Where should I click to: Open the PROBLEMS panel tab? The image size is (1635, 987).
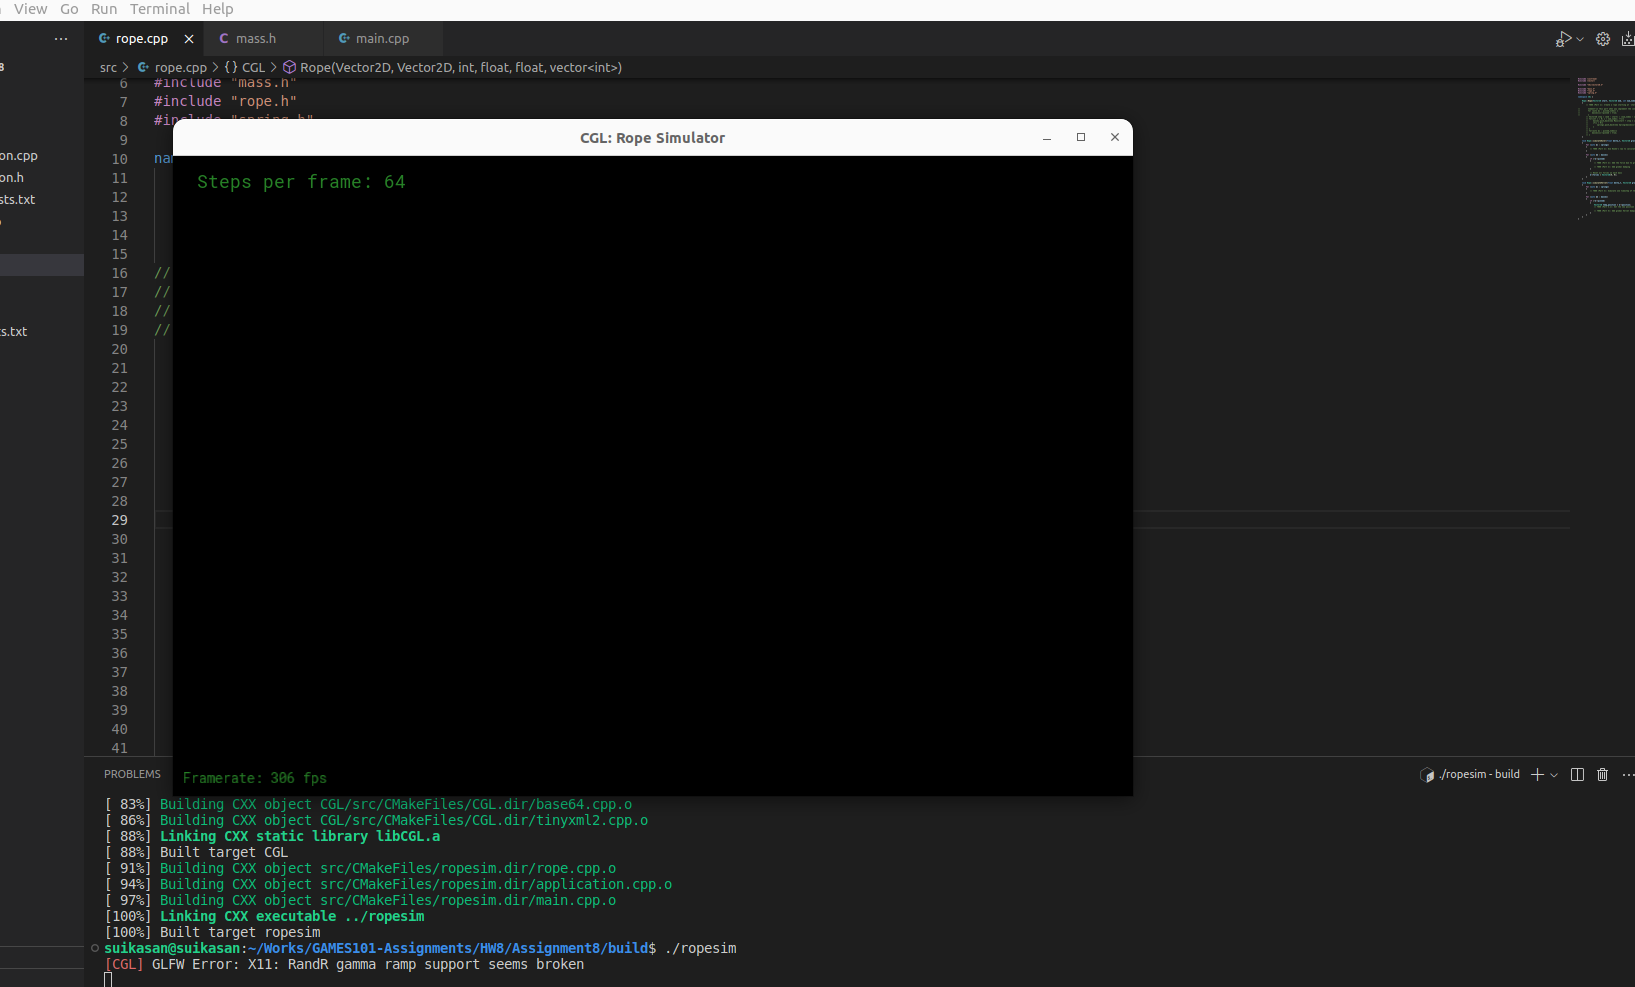point(132,774)
